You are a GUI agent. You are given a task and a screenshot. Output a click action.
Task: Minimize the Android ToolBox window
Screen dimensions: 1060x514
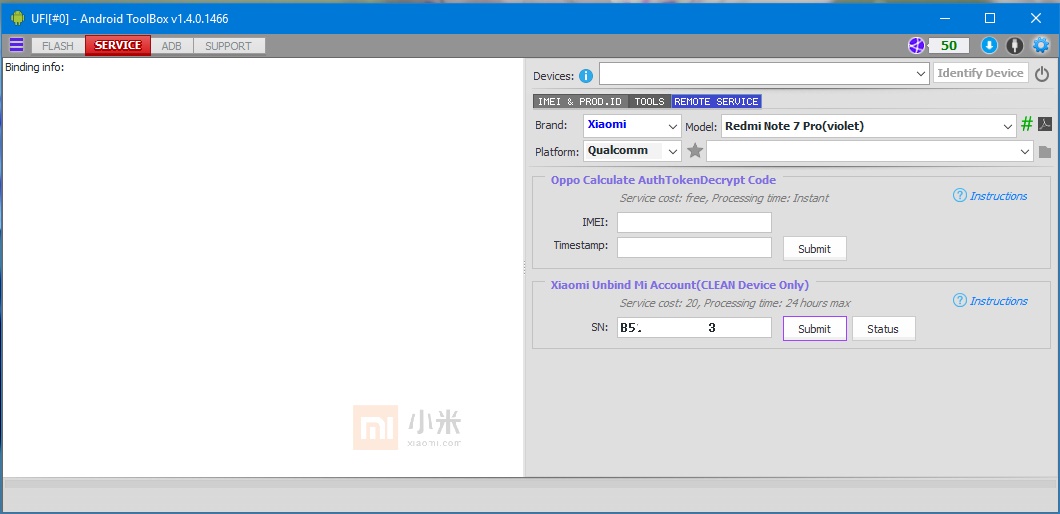click(944, 18)
